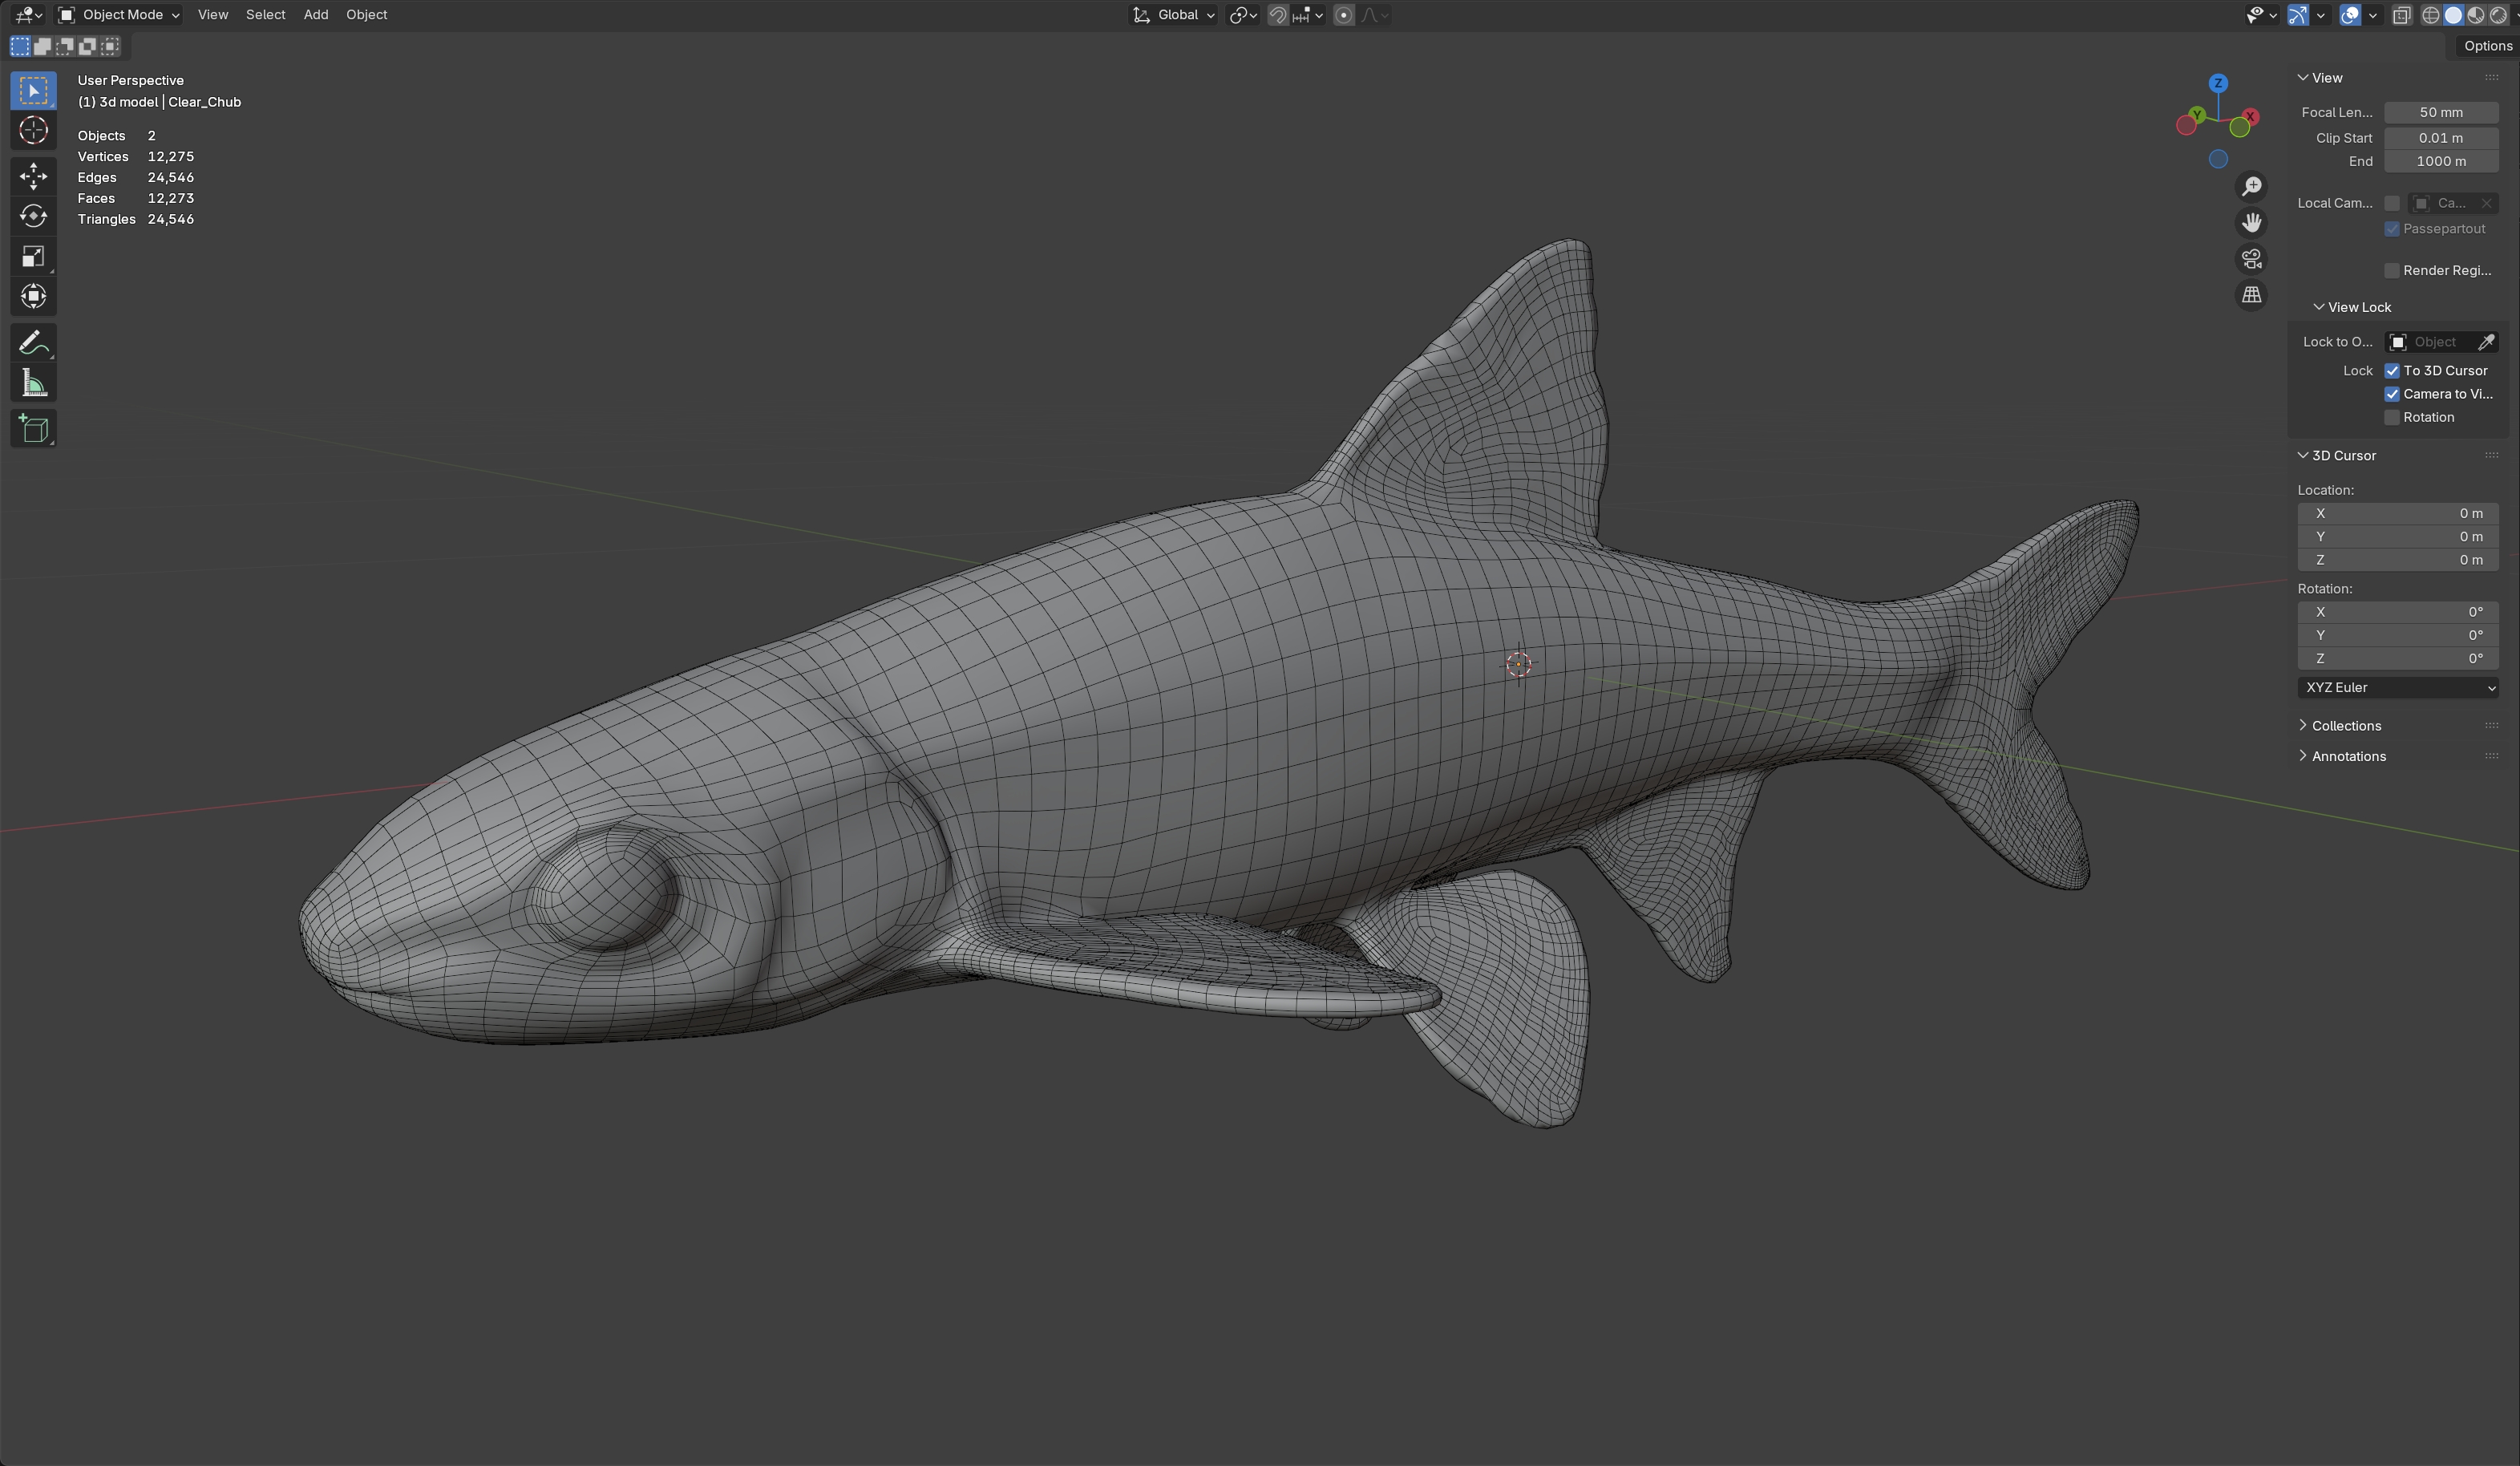Image resolution: width=2520 pixels, height=1466 pixels.
Task: Select the Measure tool
Action: pos(33,383)
